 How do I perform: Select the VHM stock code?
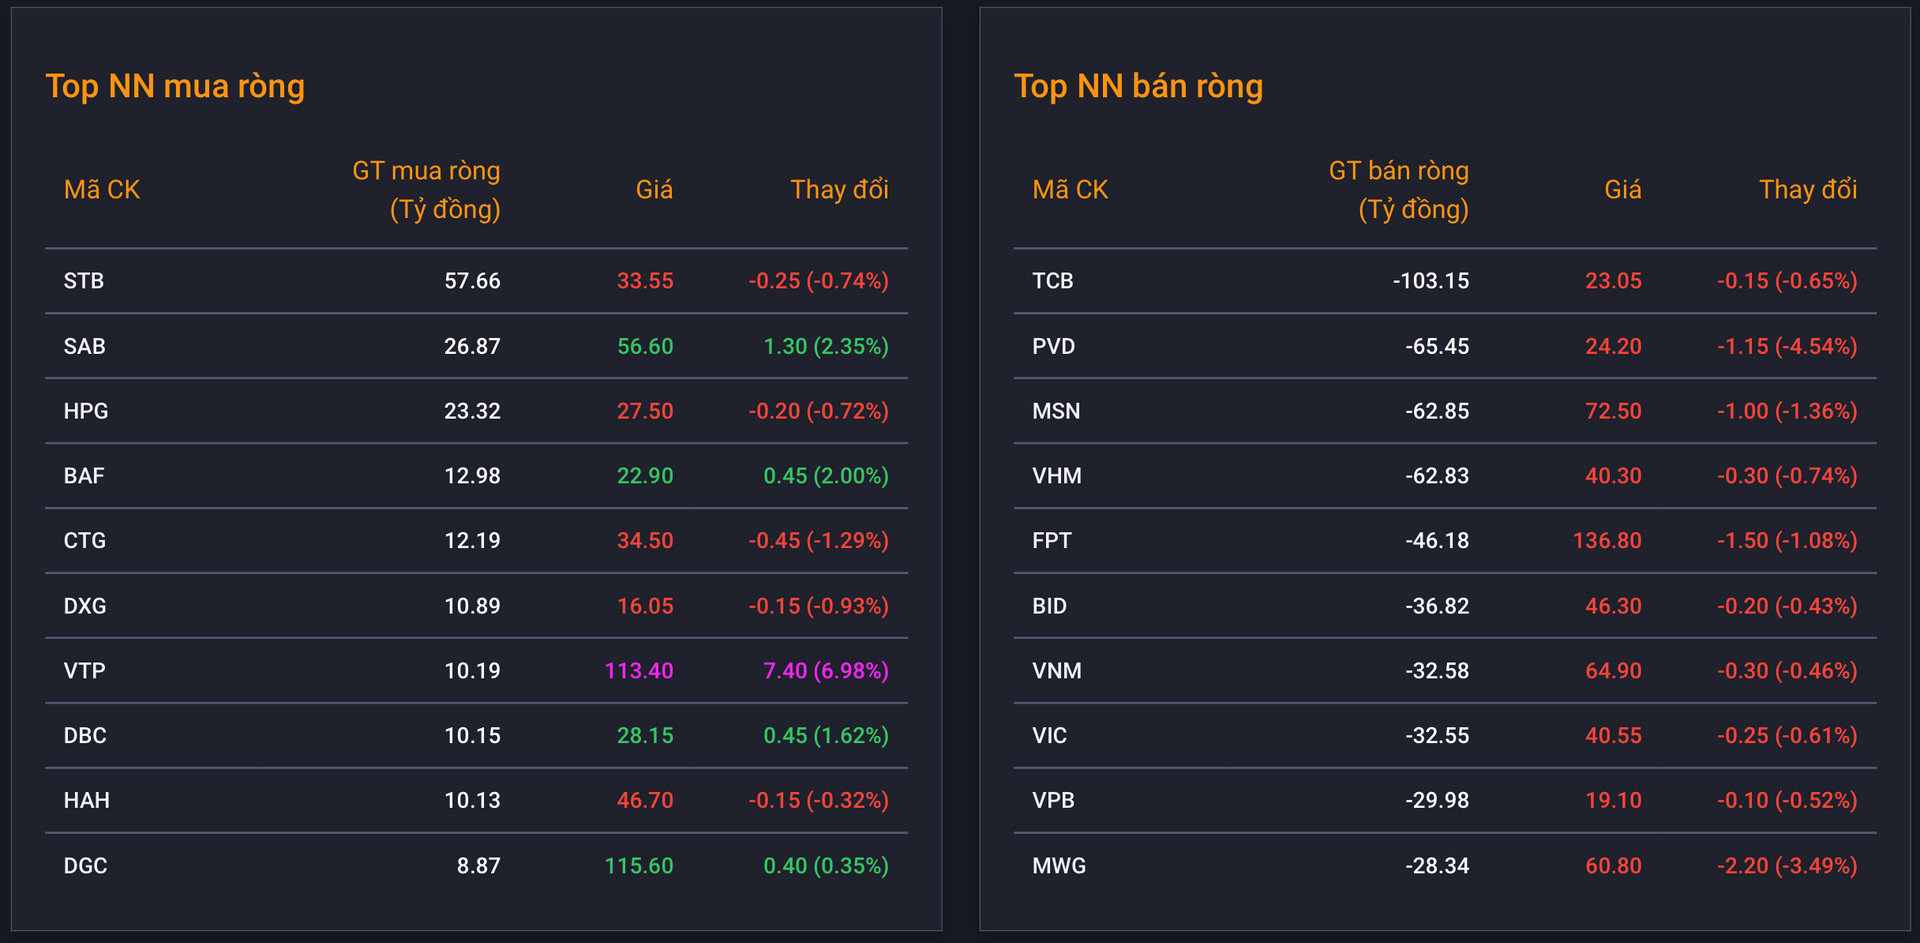[x=1057, y=476]
